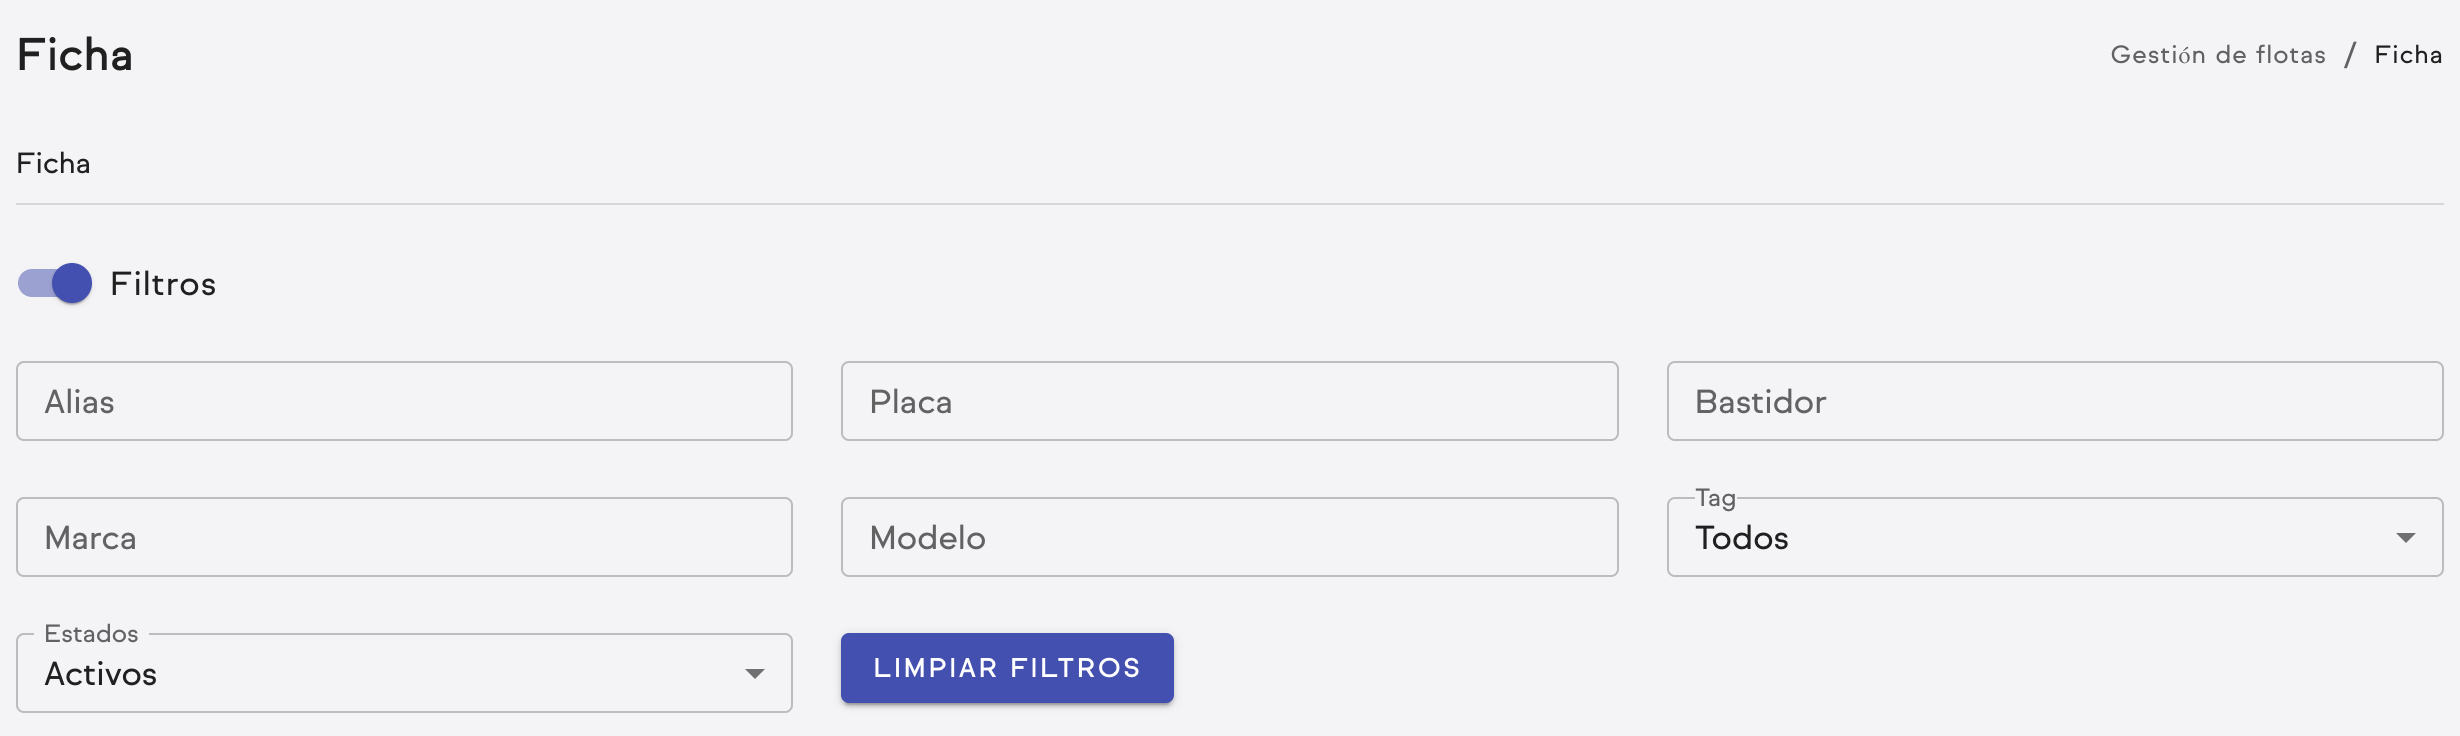
Task: Click the Filtros text label
Action: (163, 283)
